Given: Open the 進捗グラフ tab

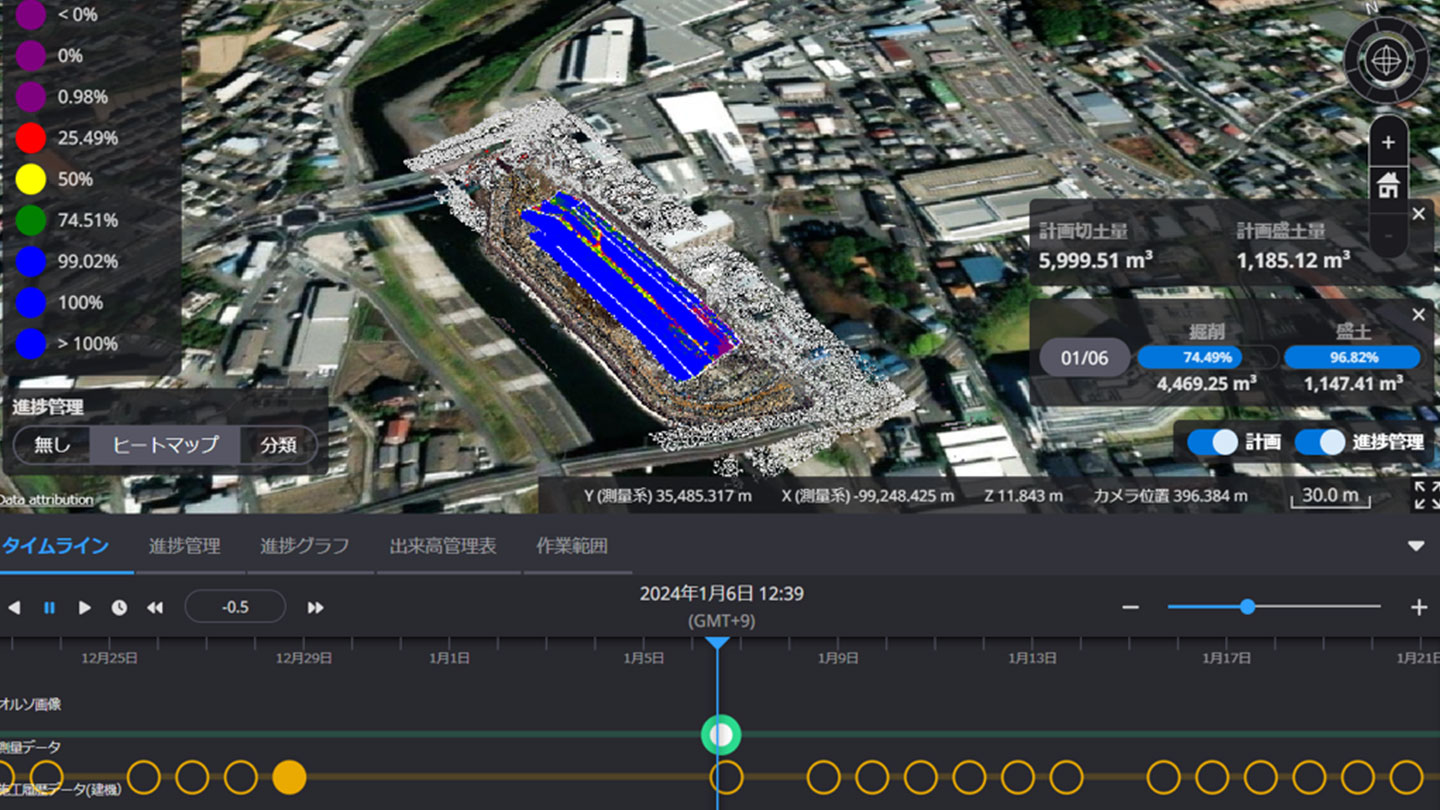Looking at the screenshot, I should [x=304, y=546].
